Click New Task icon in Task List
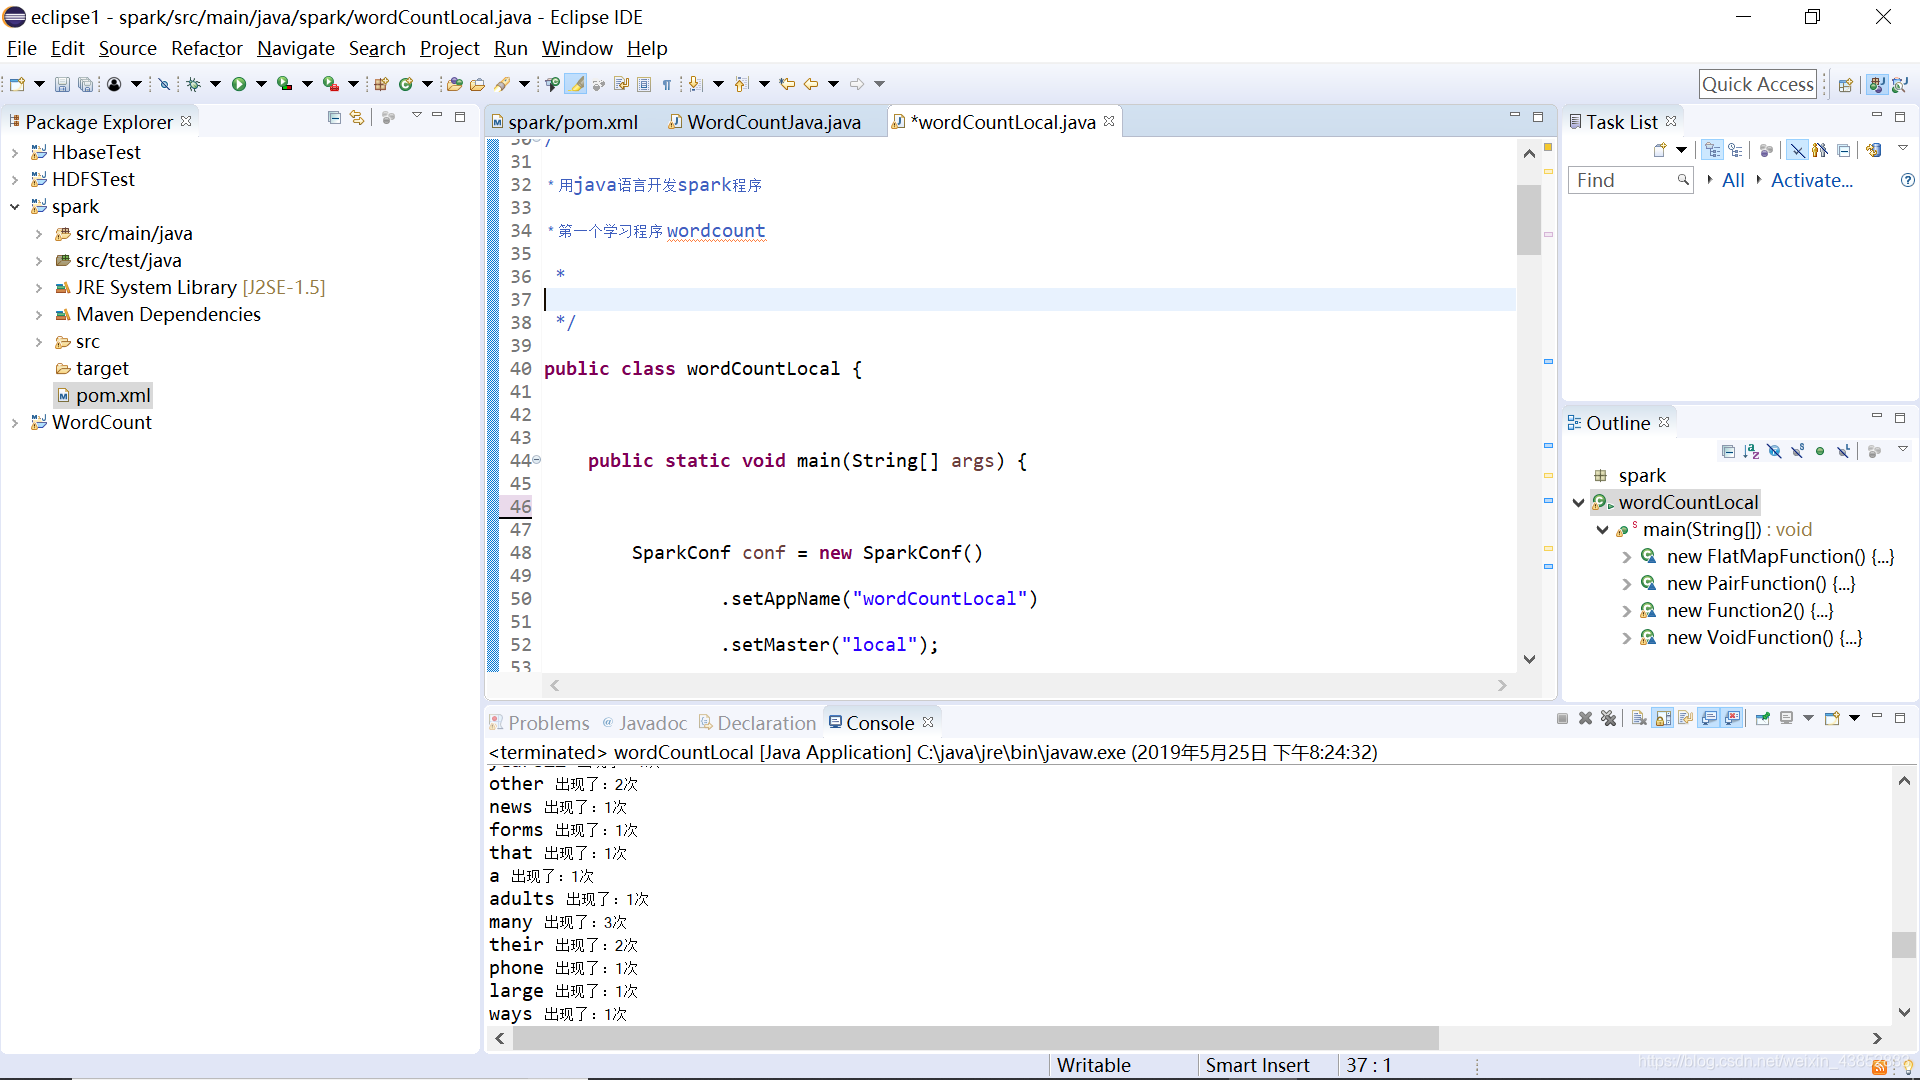Image resolution: width=1920 pixels, height=1080 pixels. (1660, 151)
